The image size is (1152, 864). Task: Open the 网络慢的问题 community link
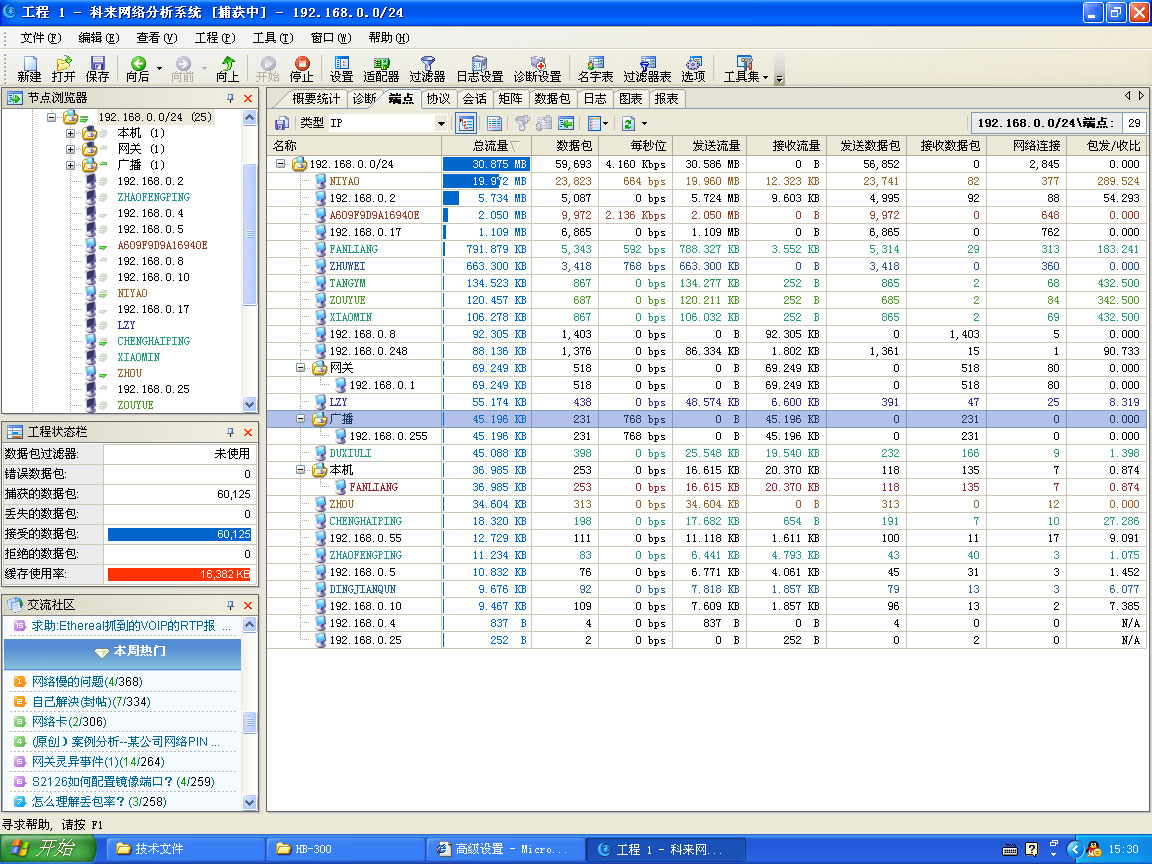click(x=67, y=681)
